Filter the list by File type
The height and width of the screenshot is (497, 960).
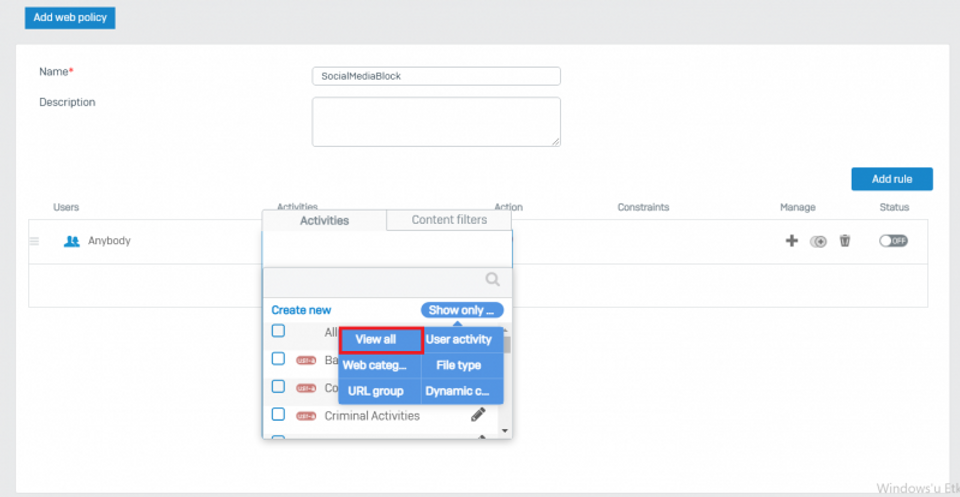459,365
